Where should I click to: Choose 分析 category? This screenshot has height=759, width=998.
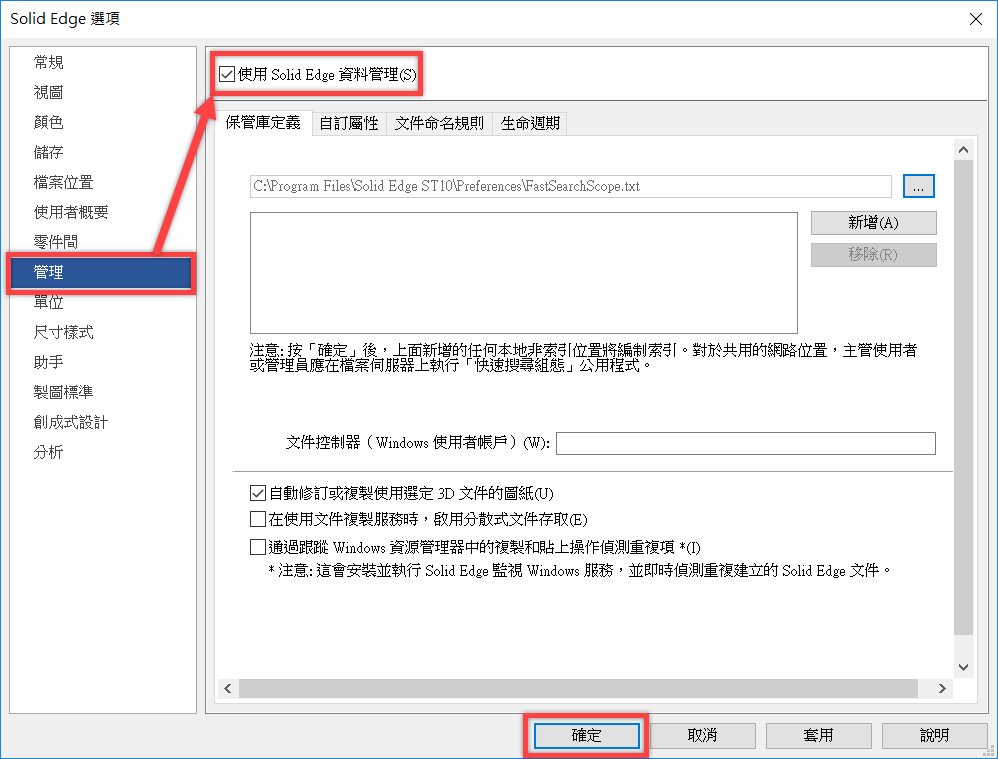pos(48,452)
